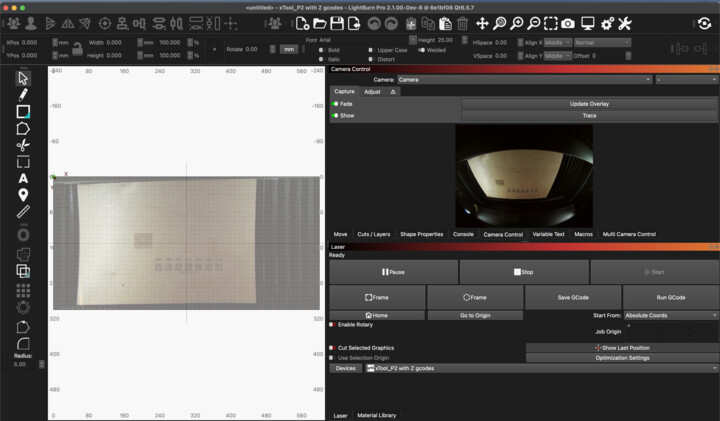The height and width of the screenshot is (421, 720).
Task: Choose the pencil Draw Lines tool
Action: point(23,94)
